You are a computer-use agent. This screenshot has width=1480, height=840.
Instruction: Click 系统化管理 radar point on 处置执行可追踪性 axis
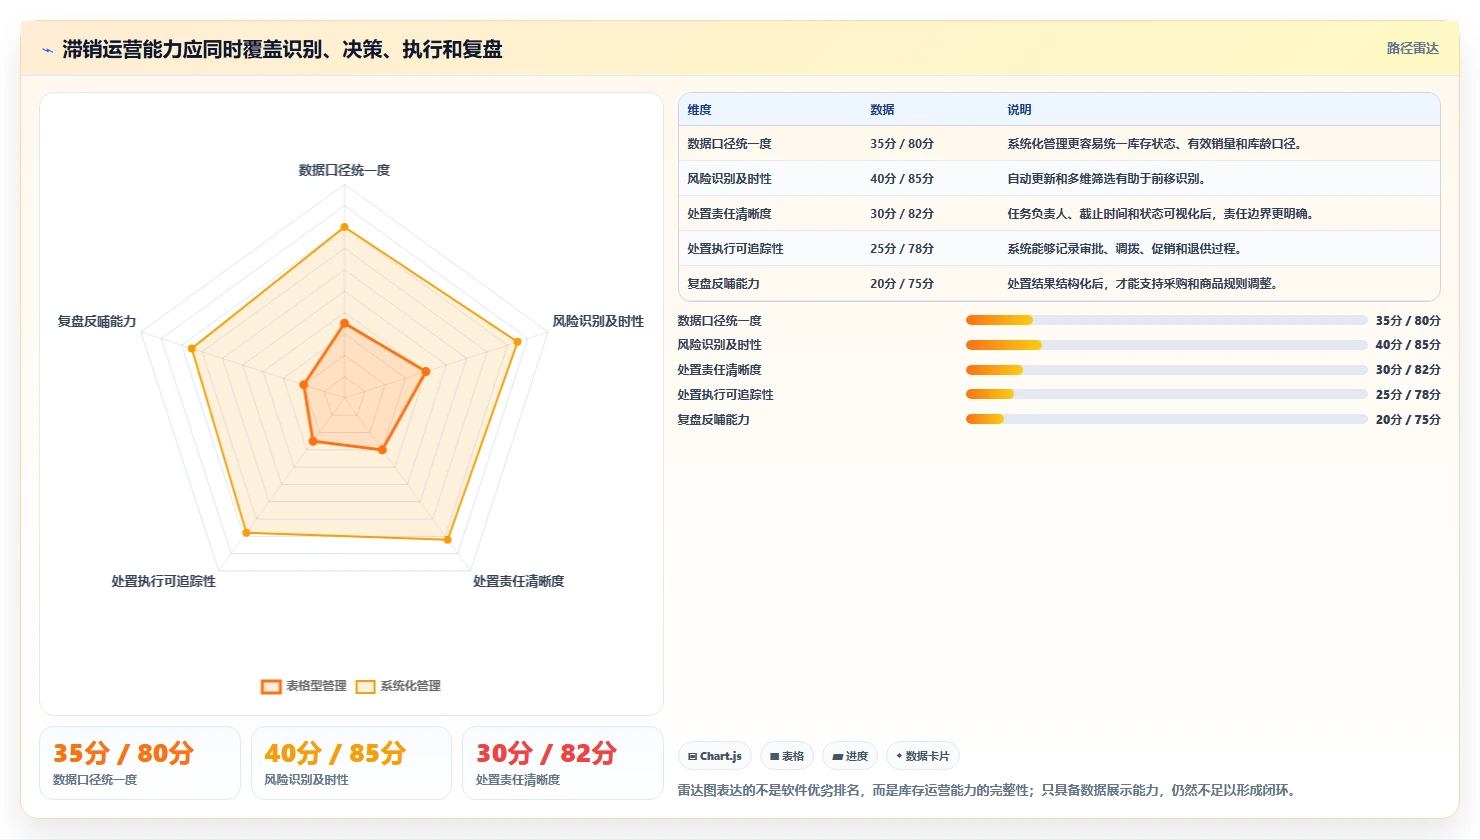click(246, 533)
